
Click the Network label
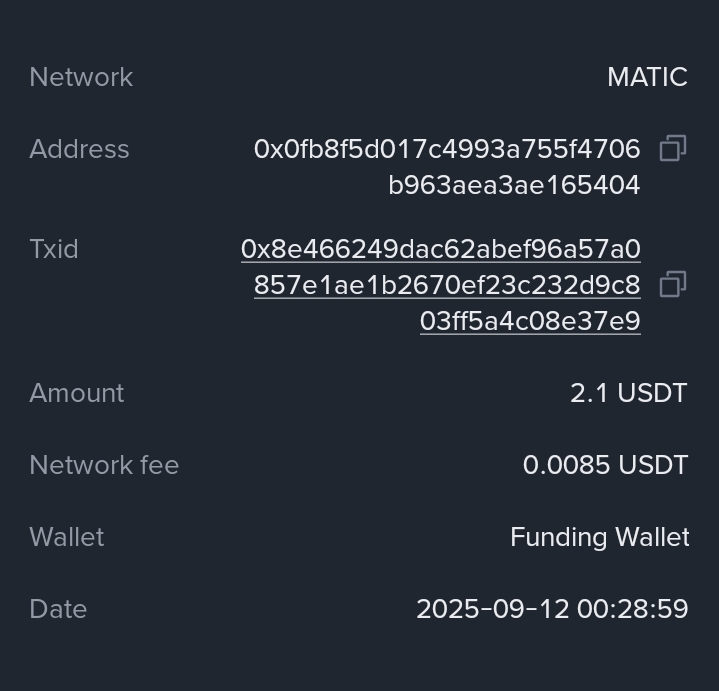point(81,77)
